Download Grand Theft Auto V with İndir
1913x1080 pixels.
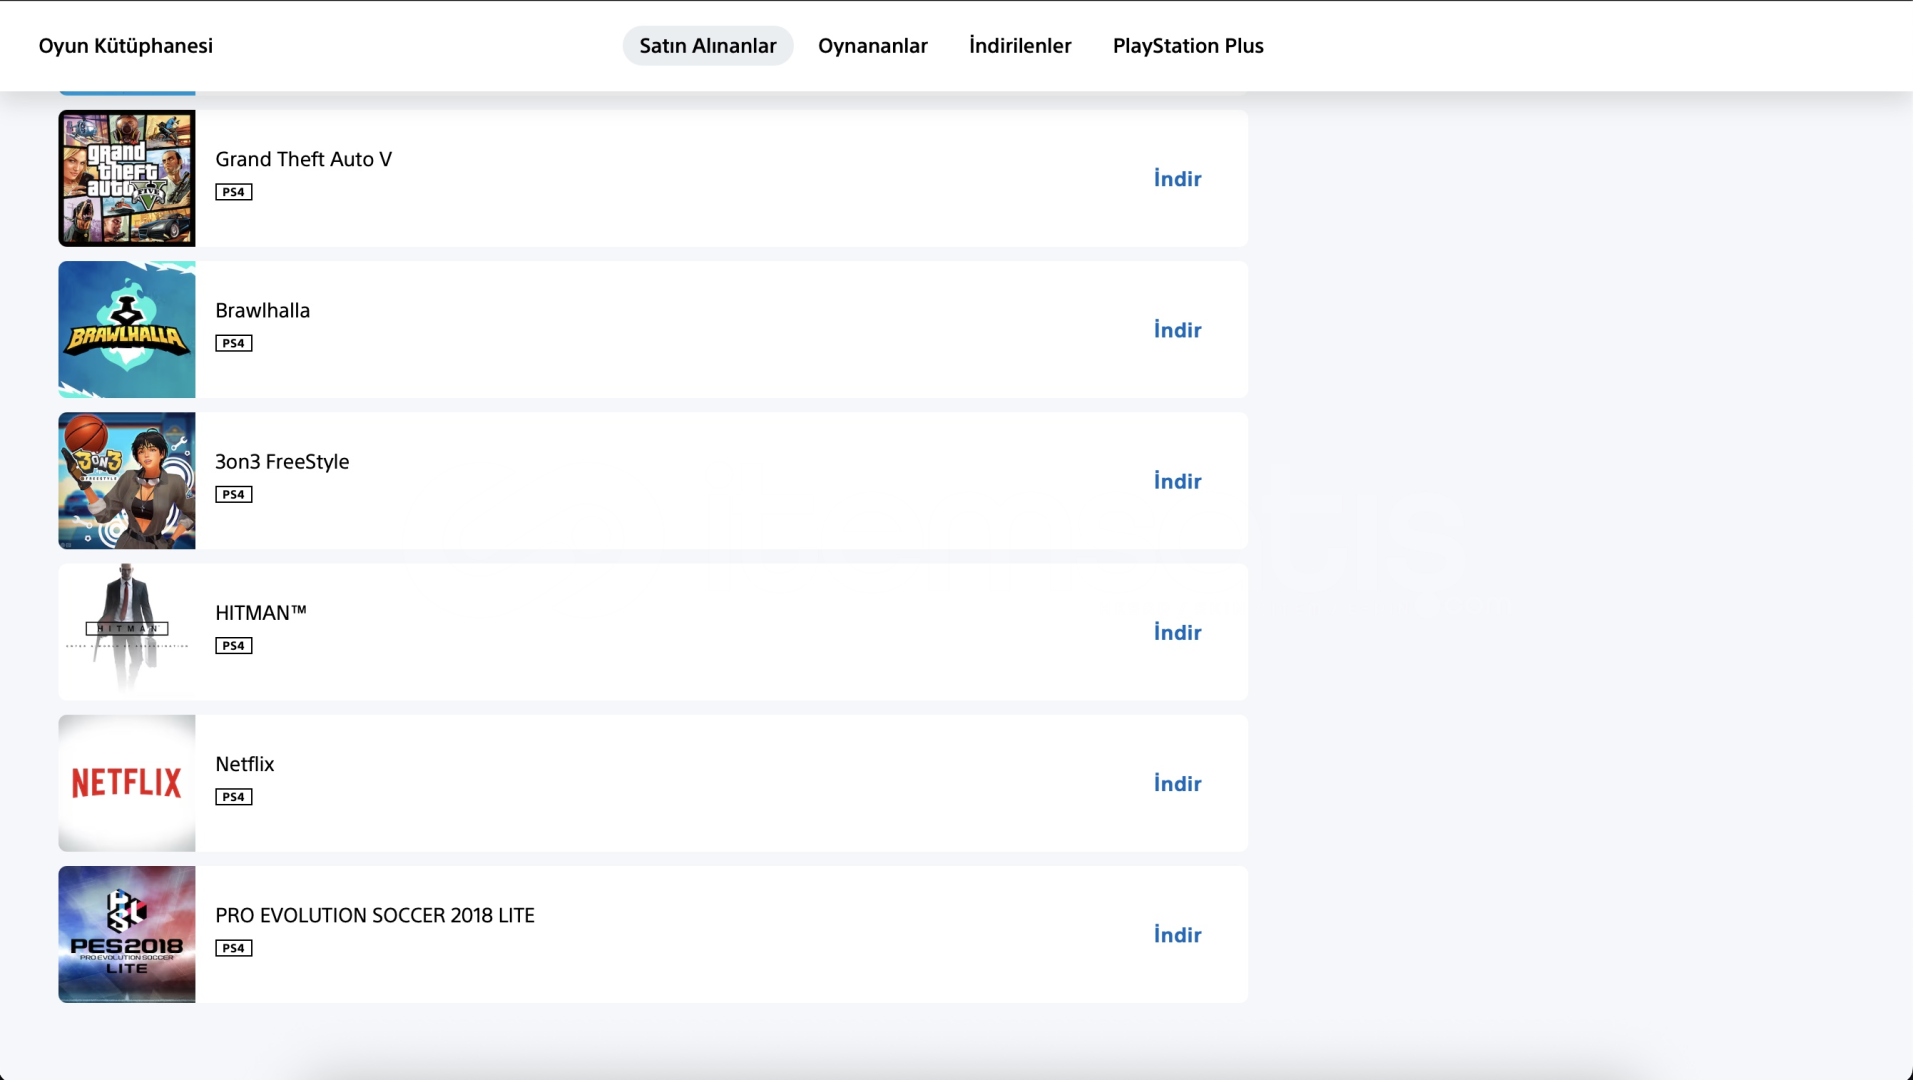point(1177,179)
